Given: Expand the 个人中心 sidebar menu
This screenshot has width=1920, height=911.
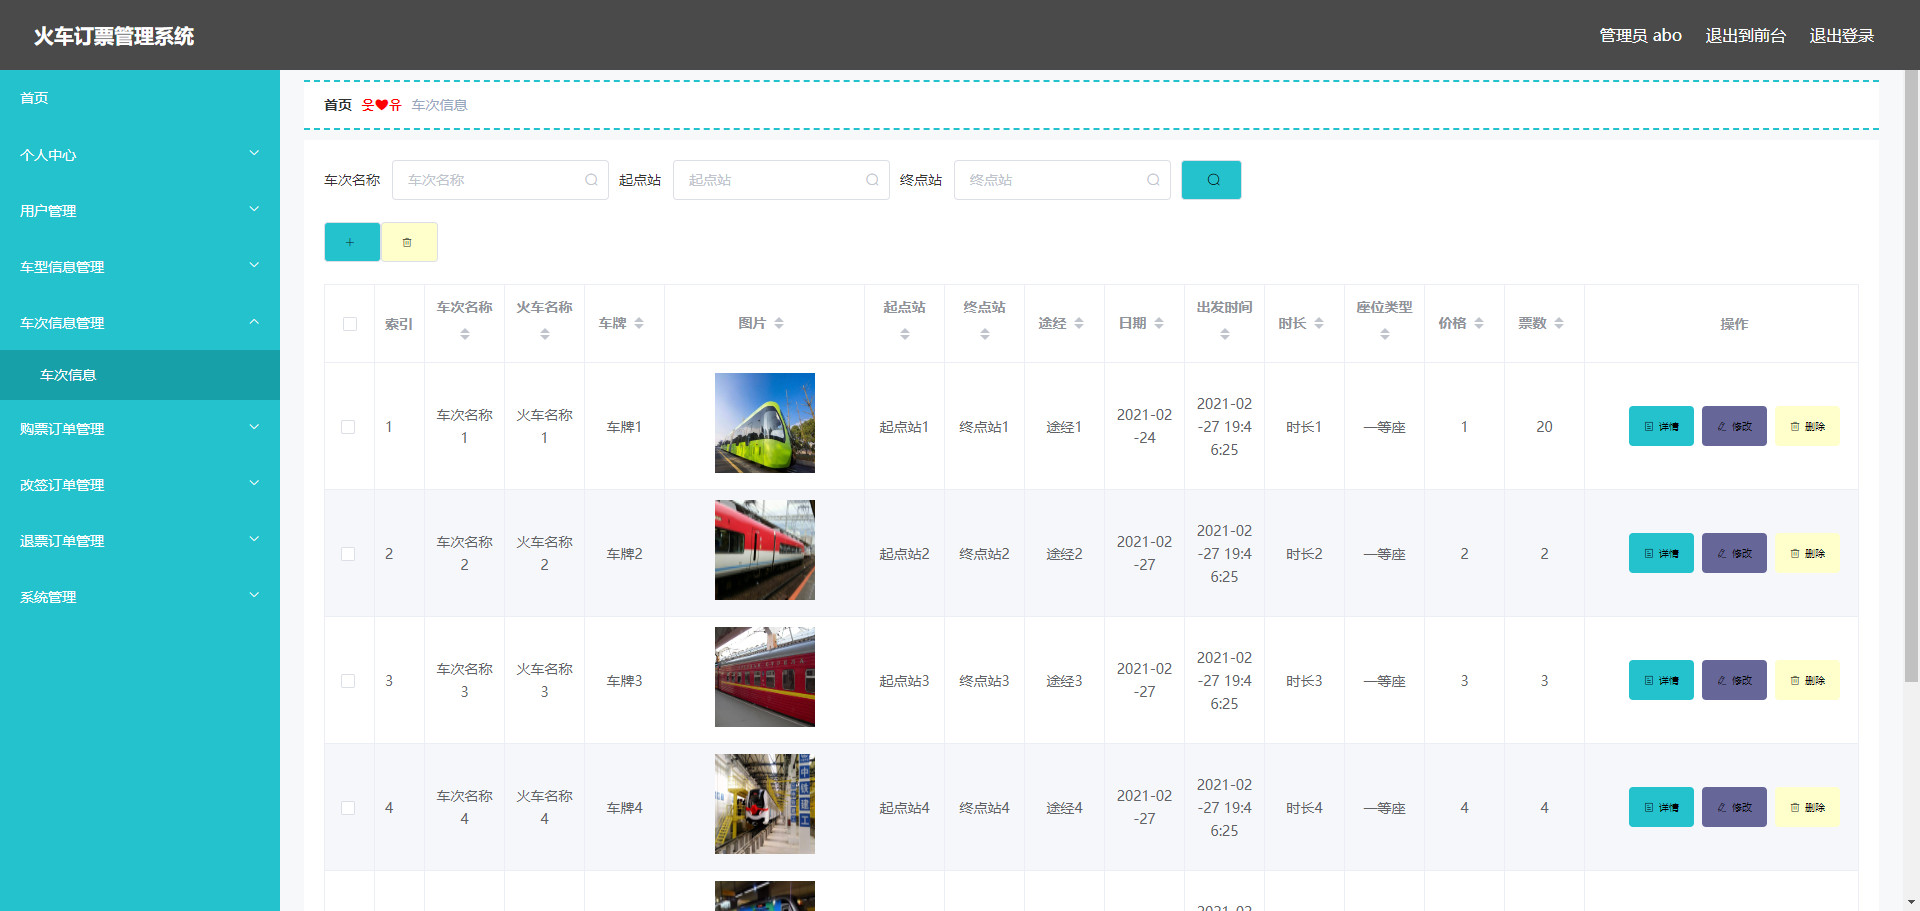Looking at the screenshot, I should tap(140, 155).
